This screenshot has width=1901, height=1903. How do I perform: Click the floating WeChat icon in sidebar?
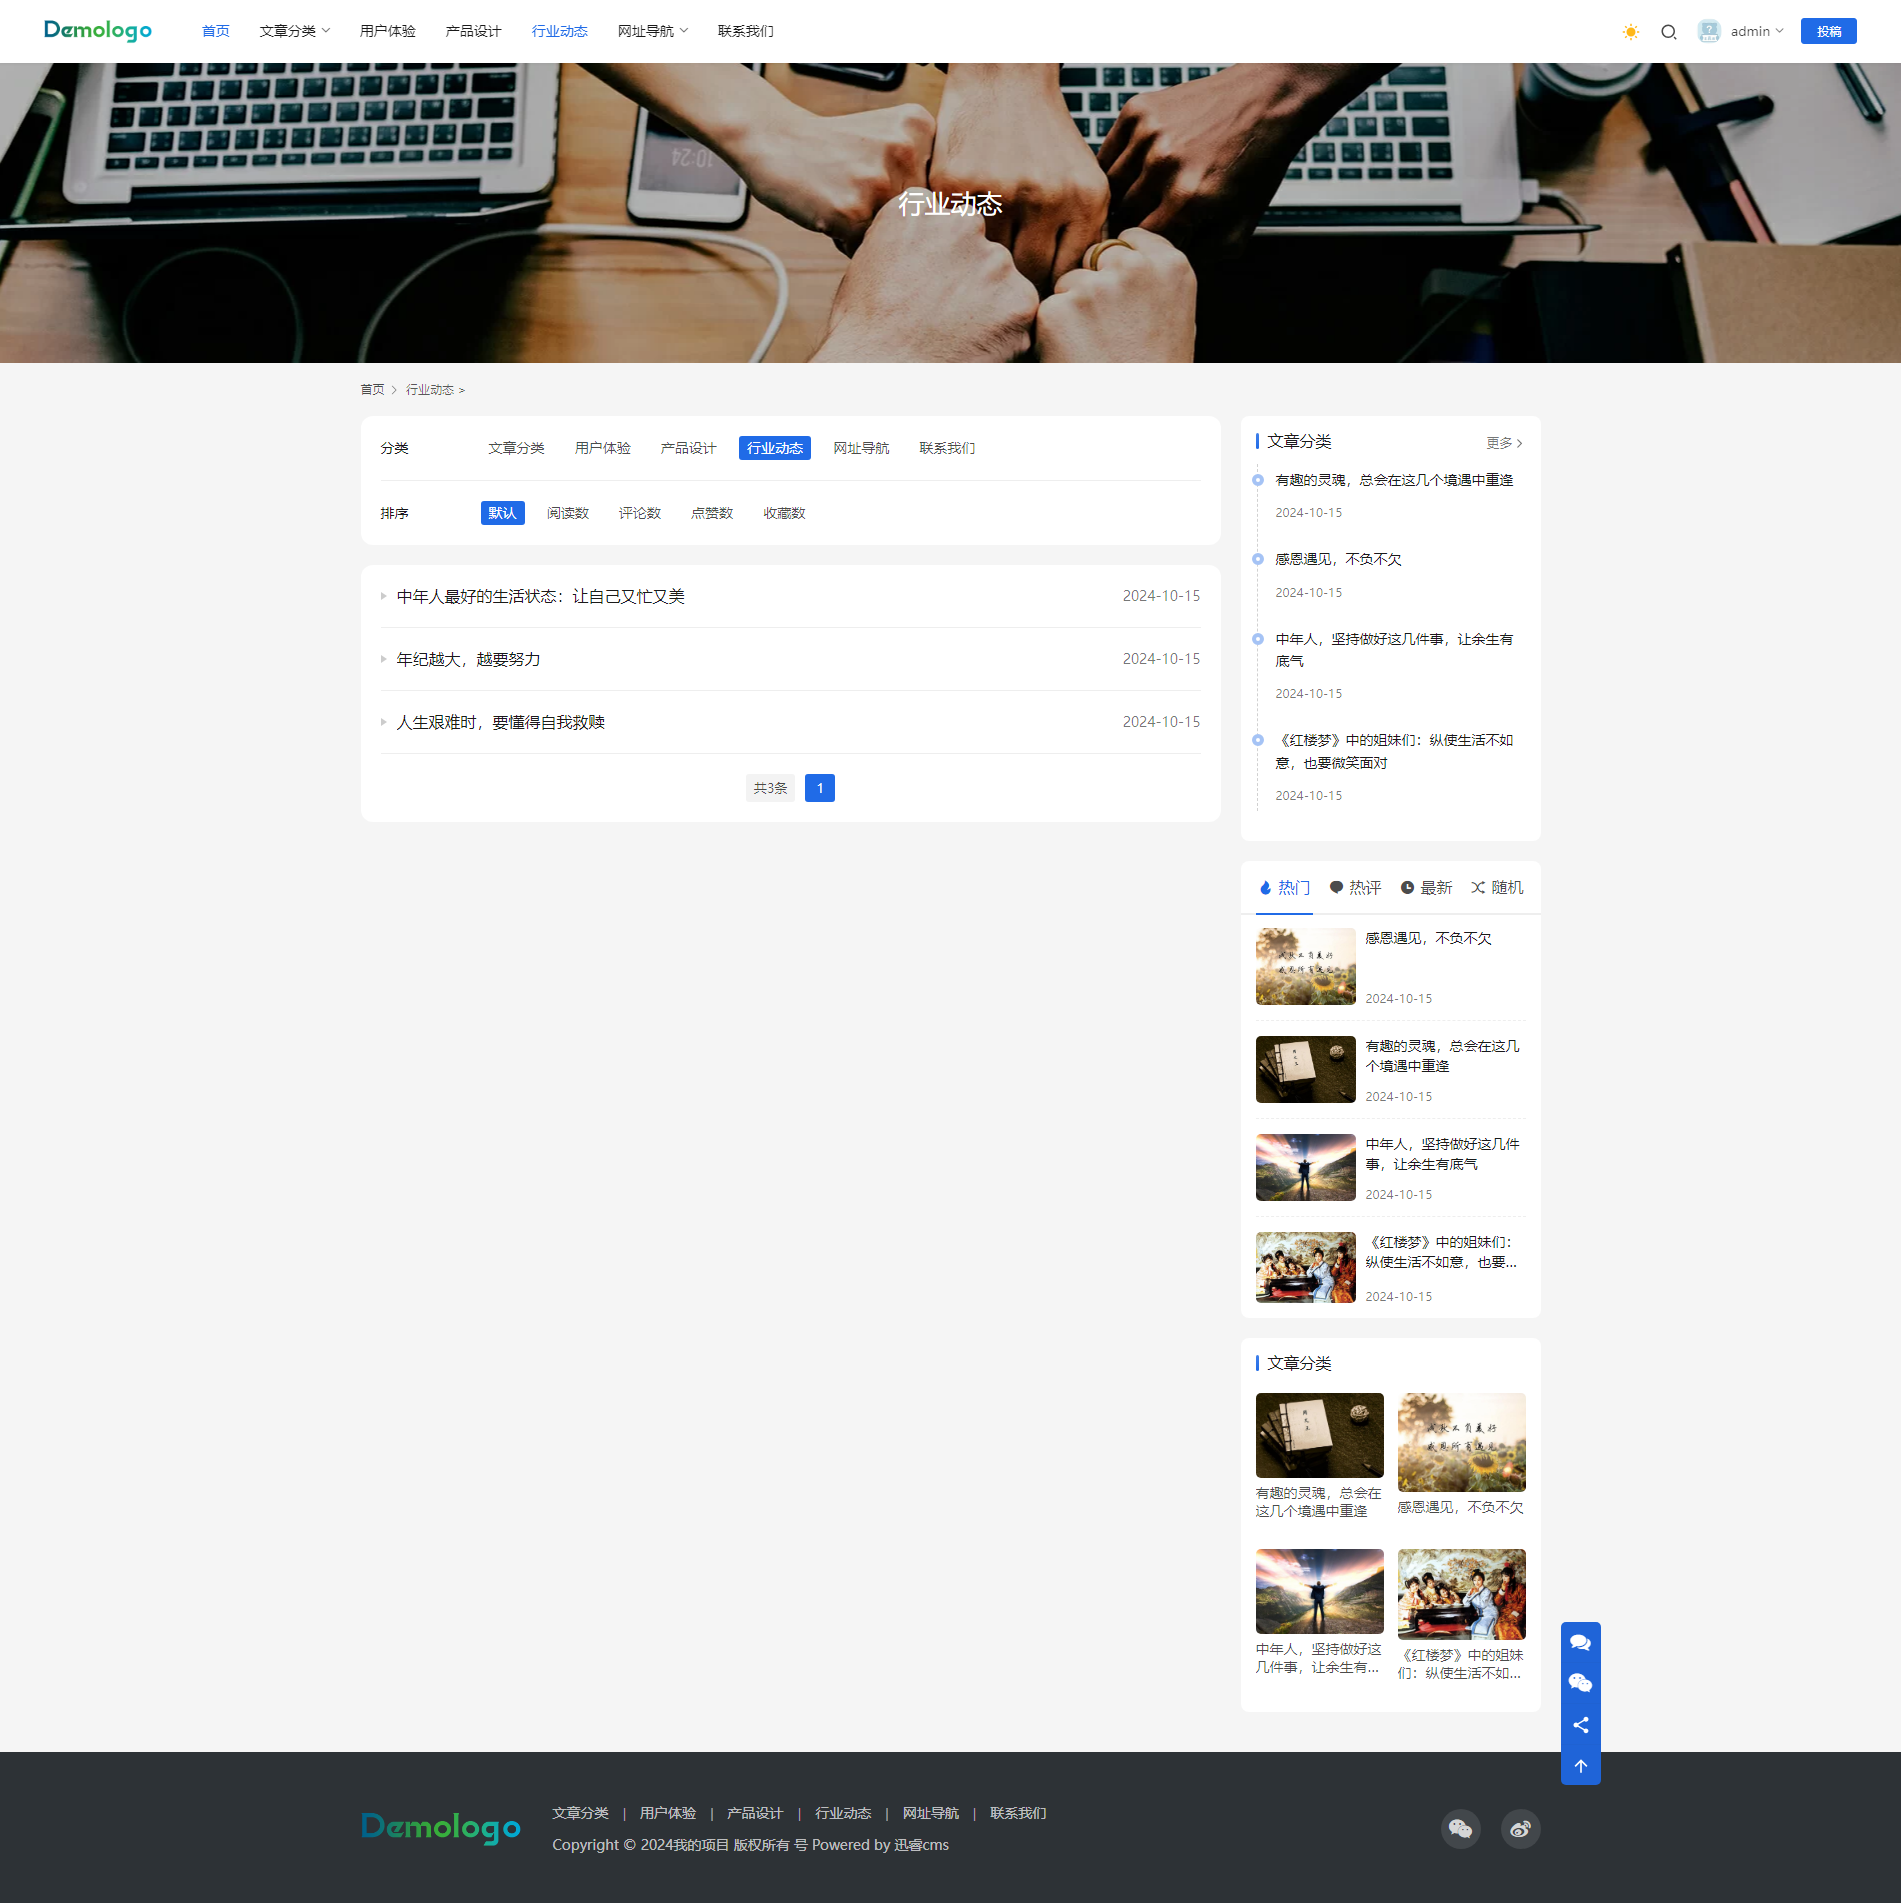[1580, 1683]
